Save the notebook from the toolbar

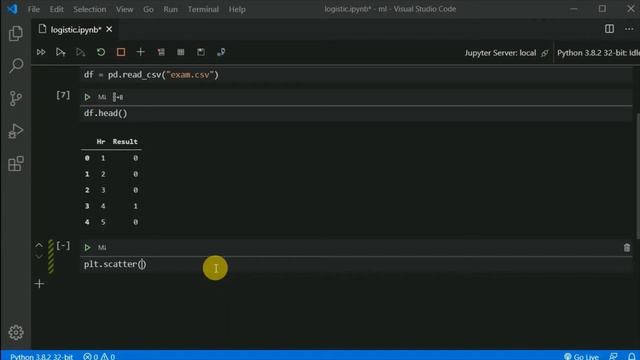click(x=201, y=52)
